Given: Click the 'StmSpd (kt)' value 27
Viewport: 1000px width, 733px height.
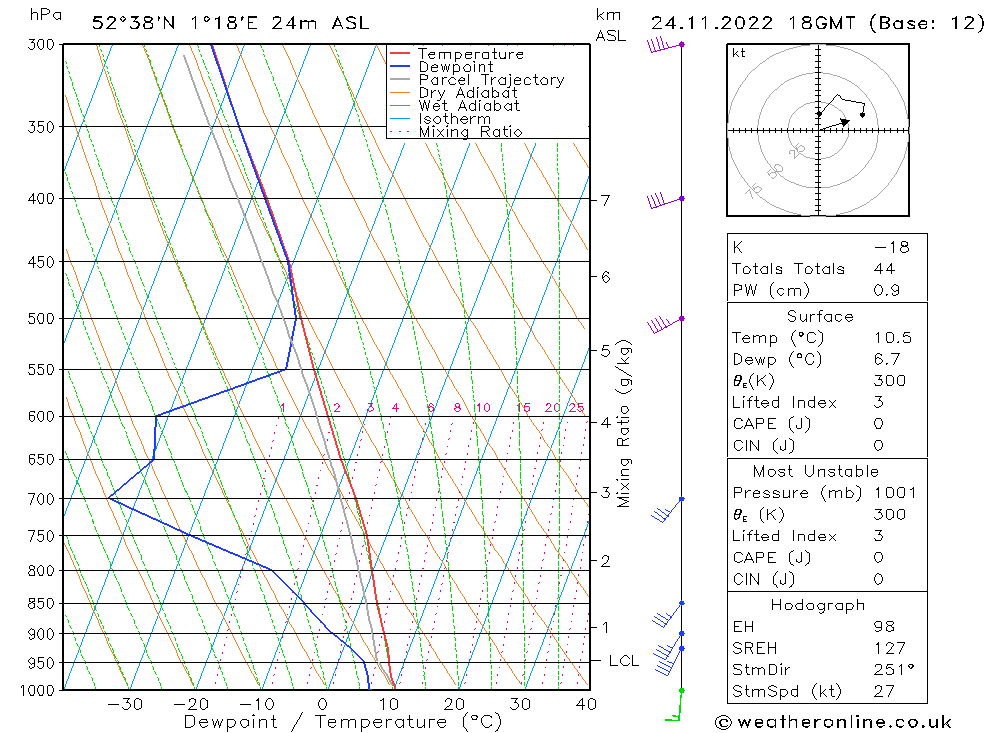Looking at the screenshot, I should (885, 692).
